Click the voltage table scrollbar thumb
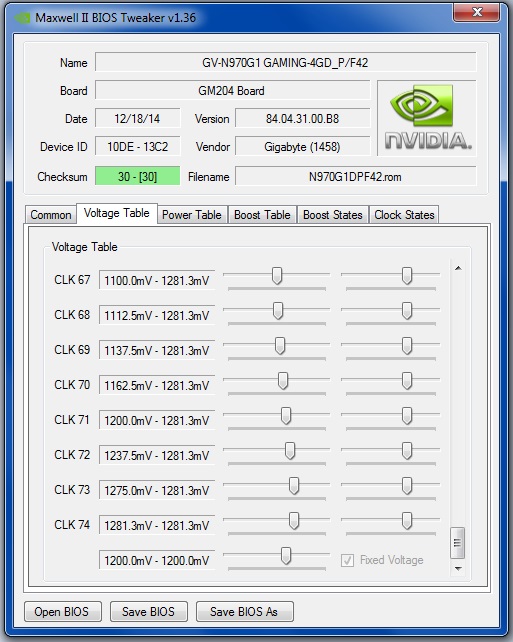 [x=457, y=543]
